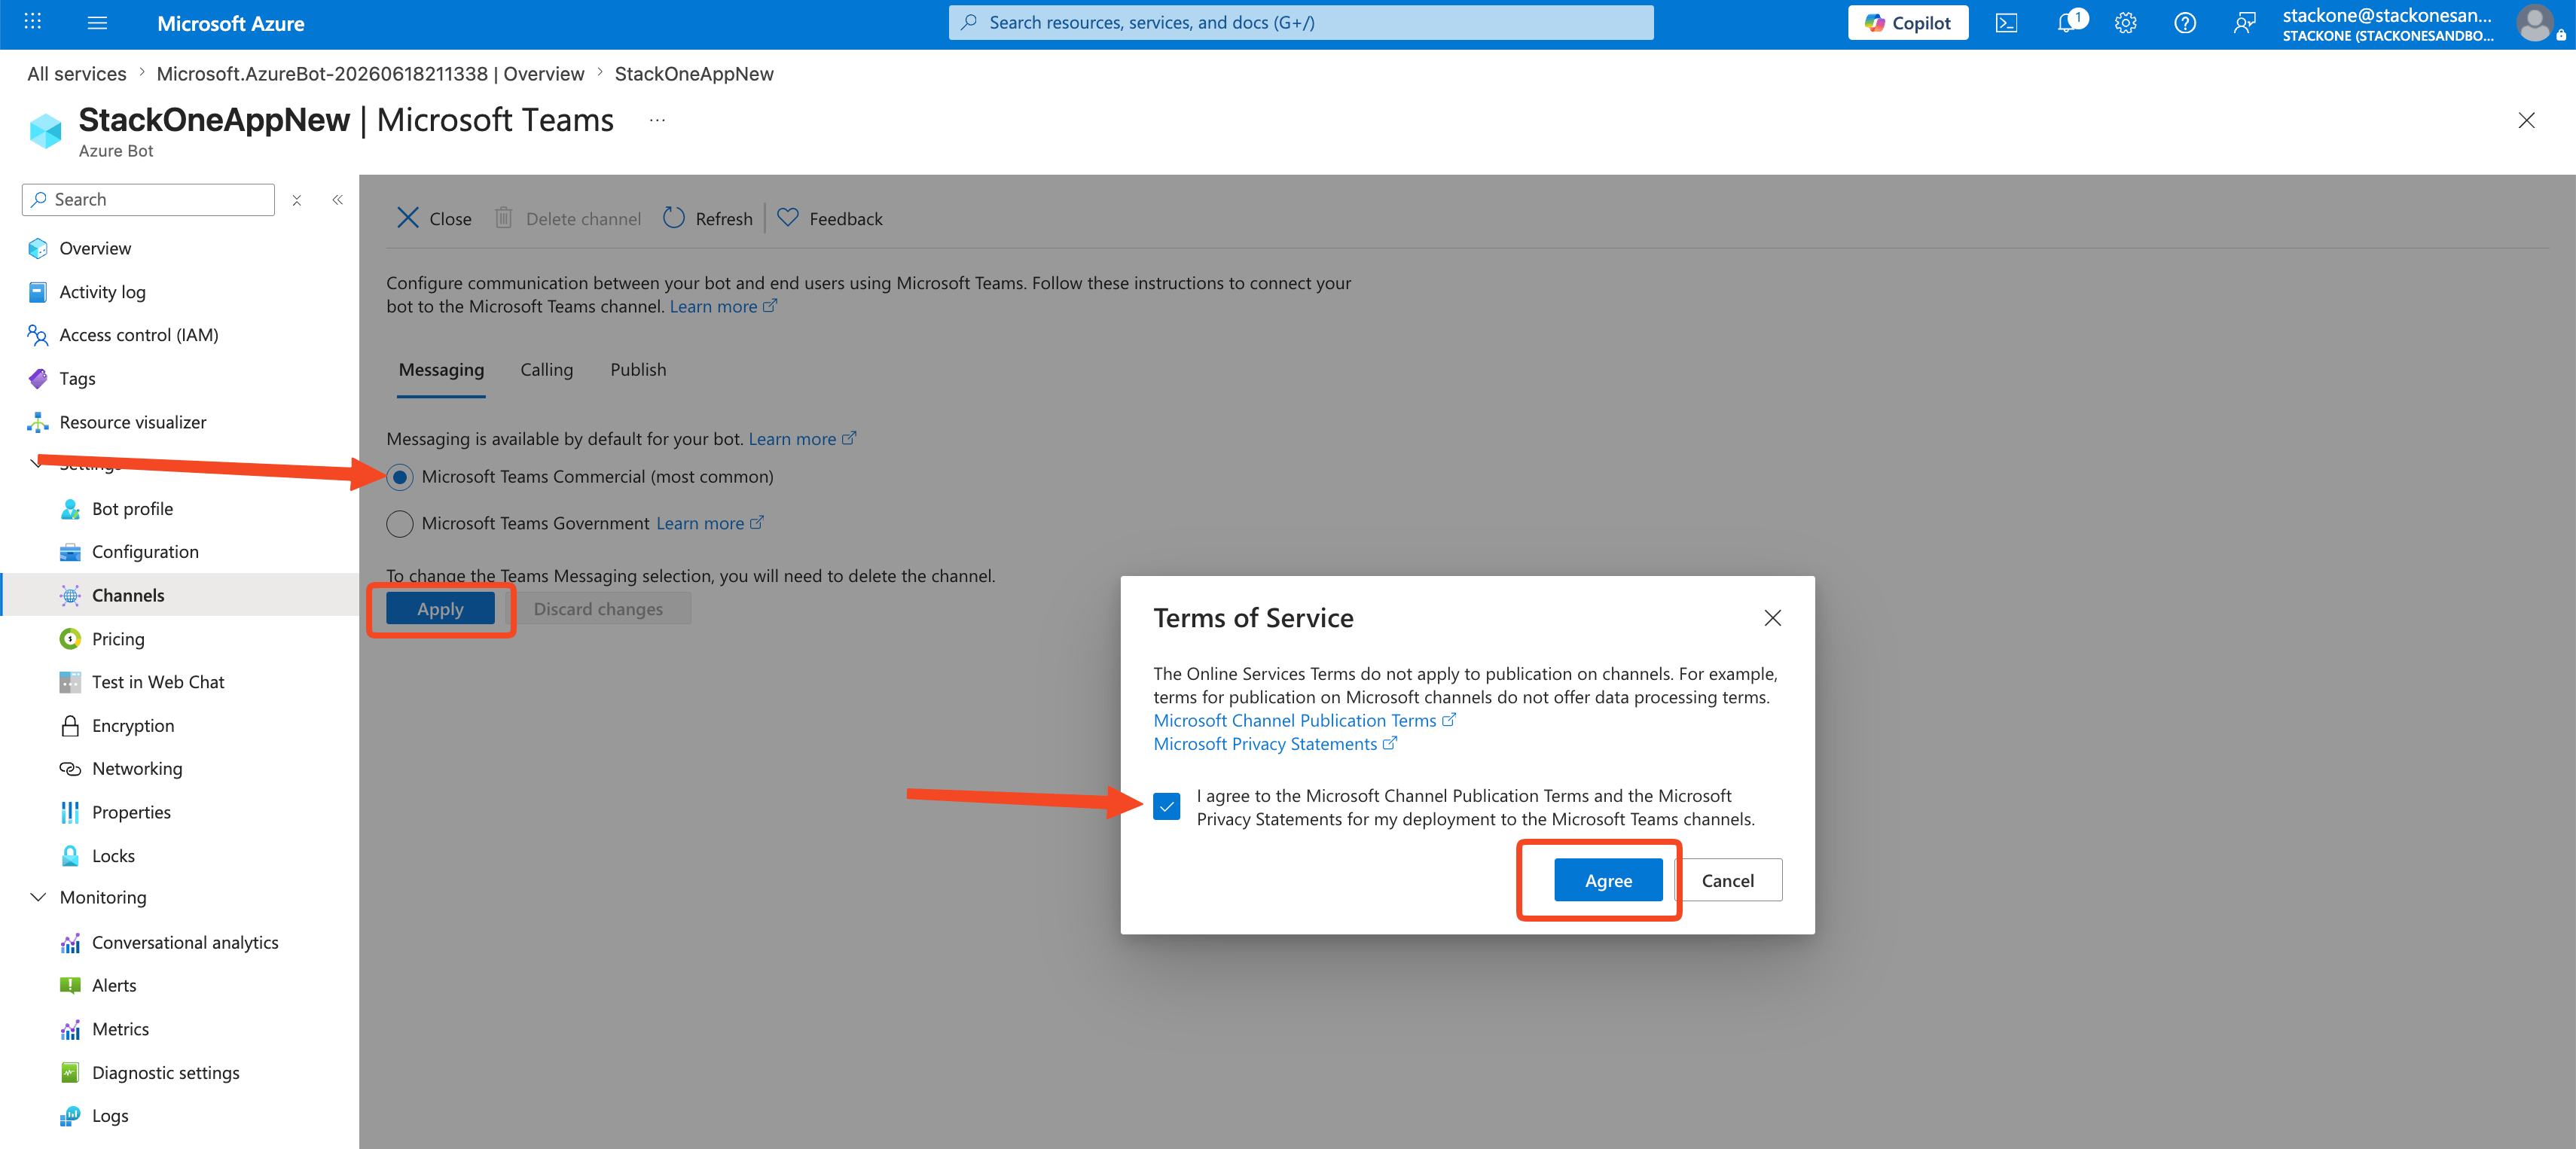The image size is (2576, 1149).
Task: Open Encryption settings
Action: click(133, 726)
